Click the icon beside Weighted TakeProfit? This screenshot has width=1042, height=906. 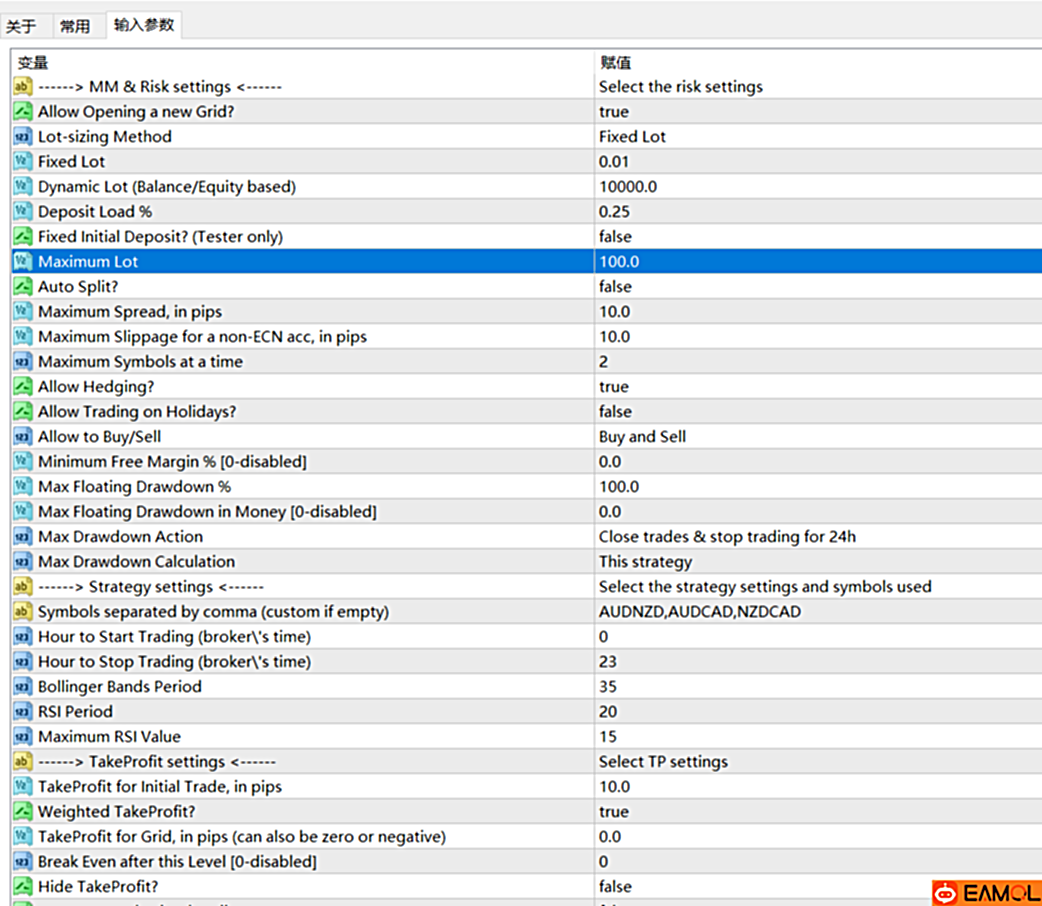click(x=22, y=812)
